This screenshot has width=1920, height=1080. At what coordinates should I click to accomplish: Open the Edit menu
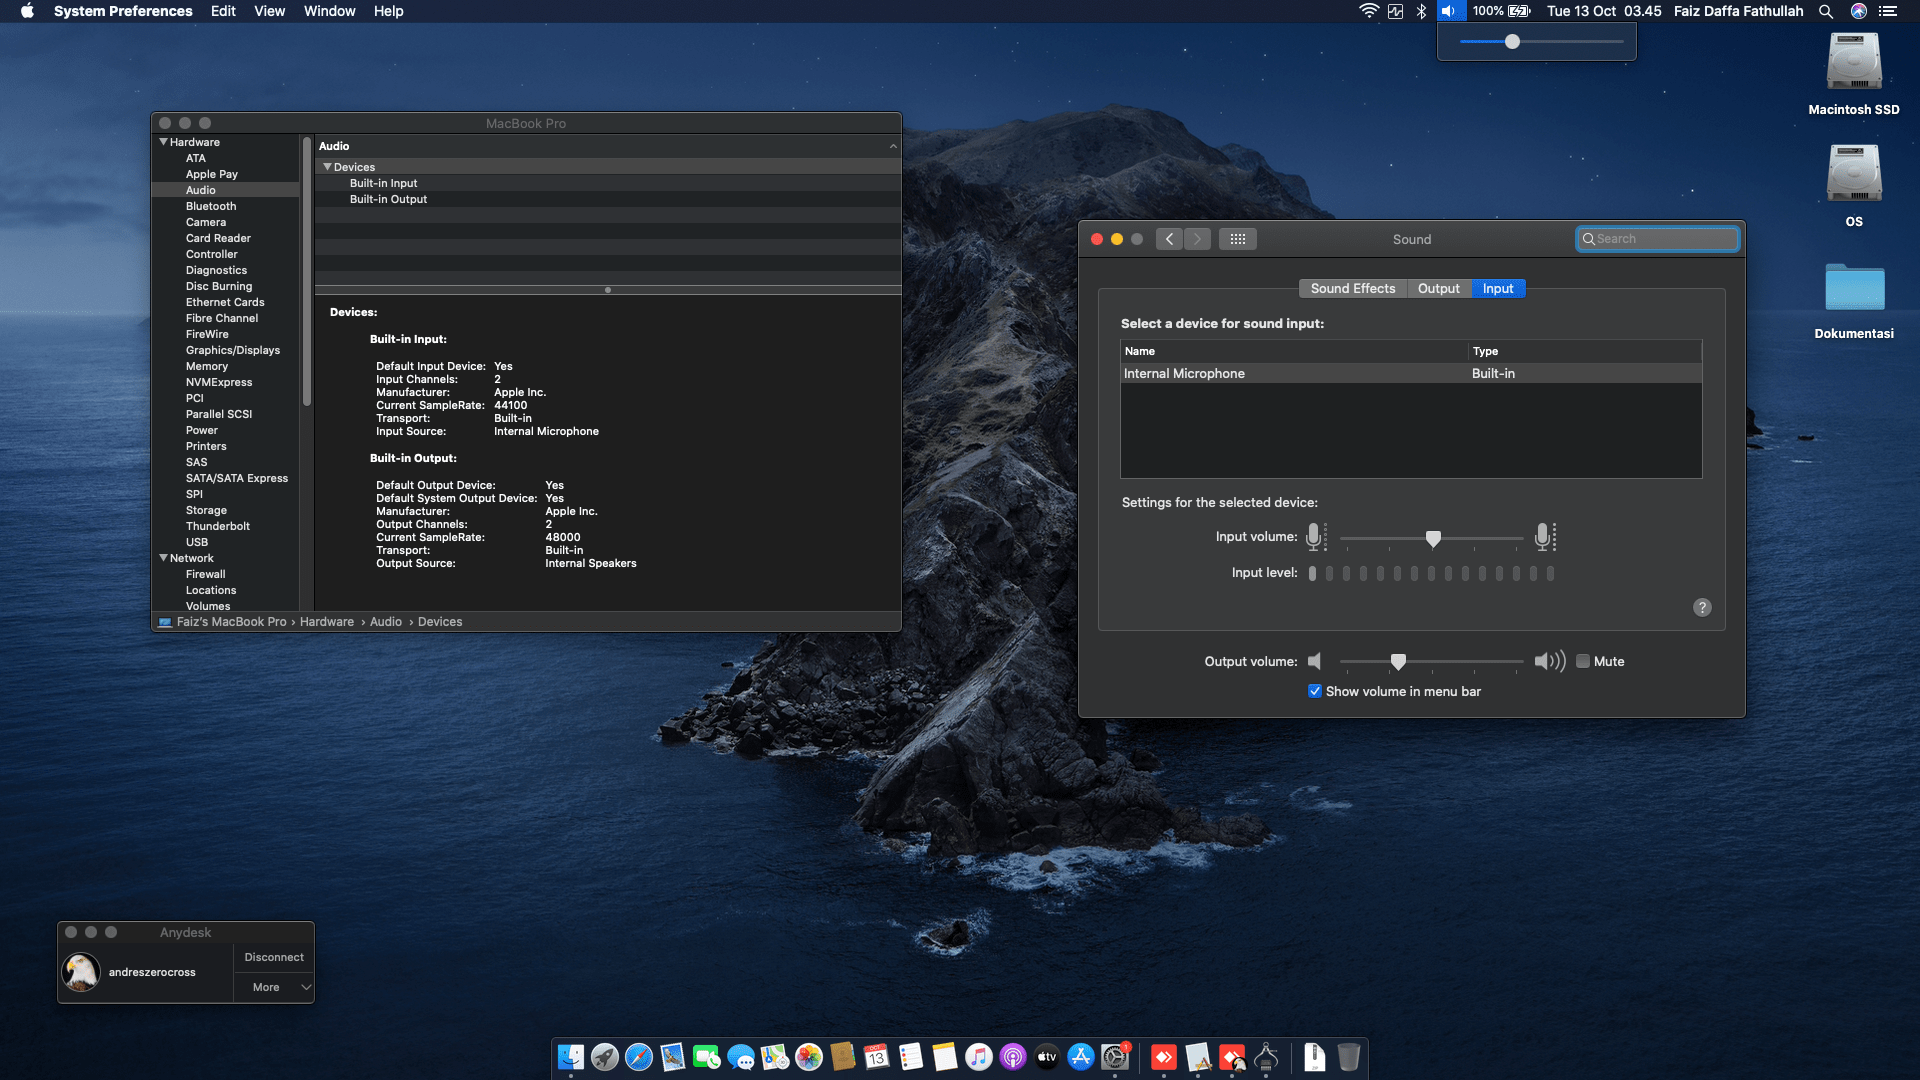pyautogui.click(x=223, y=11)
